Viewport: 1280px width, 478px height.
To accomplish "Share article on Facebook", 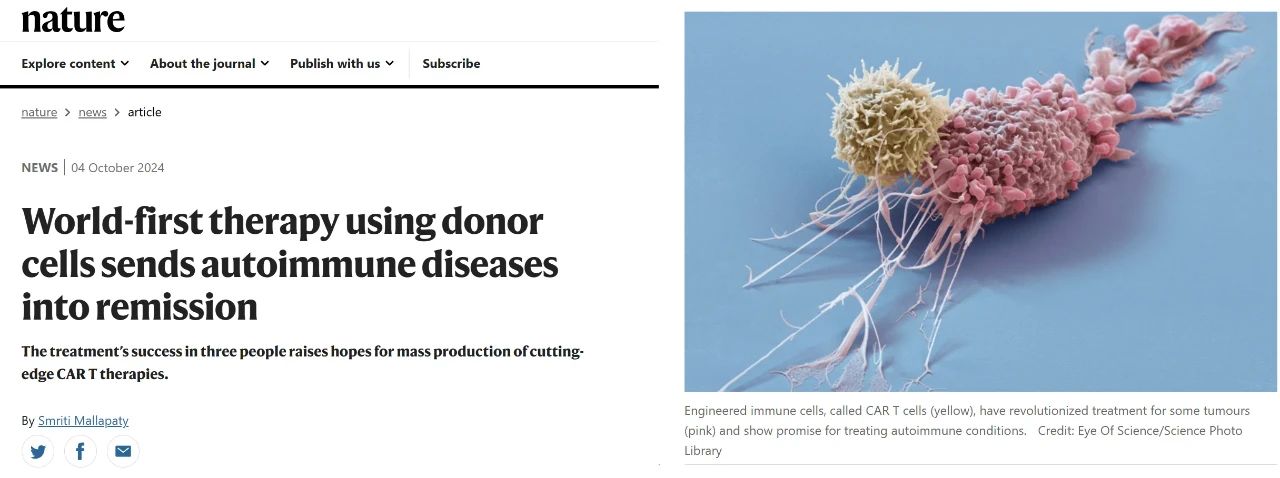I will [80, 451].
